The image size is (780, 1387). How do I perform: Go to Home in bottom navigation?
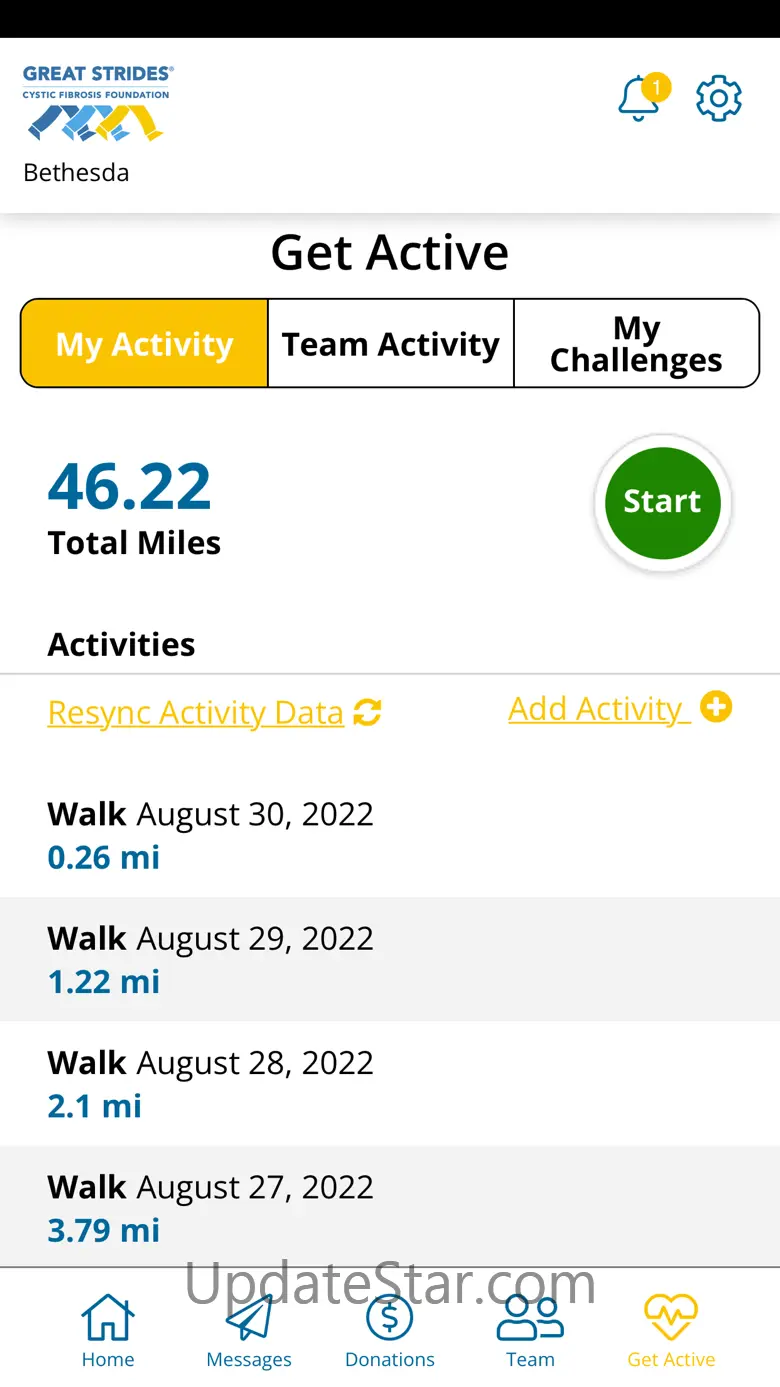[108, 1330]
